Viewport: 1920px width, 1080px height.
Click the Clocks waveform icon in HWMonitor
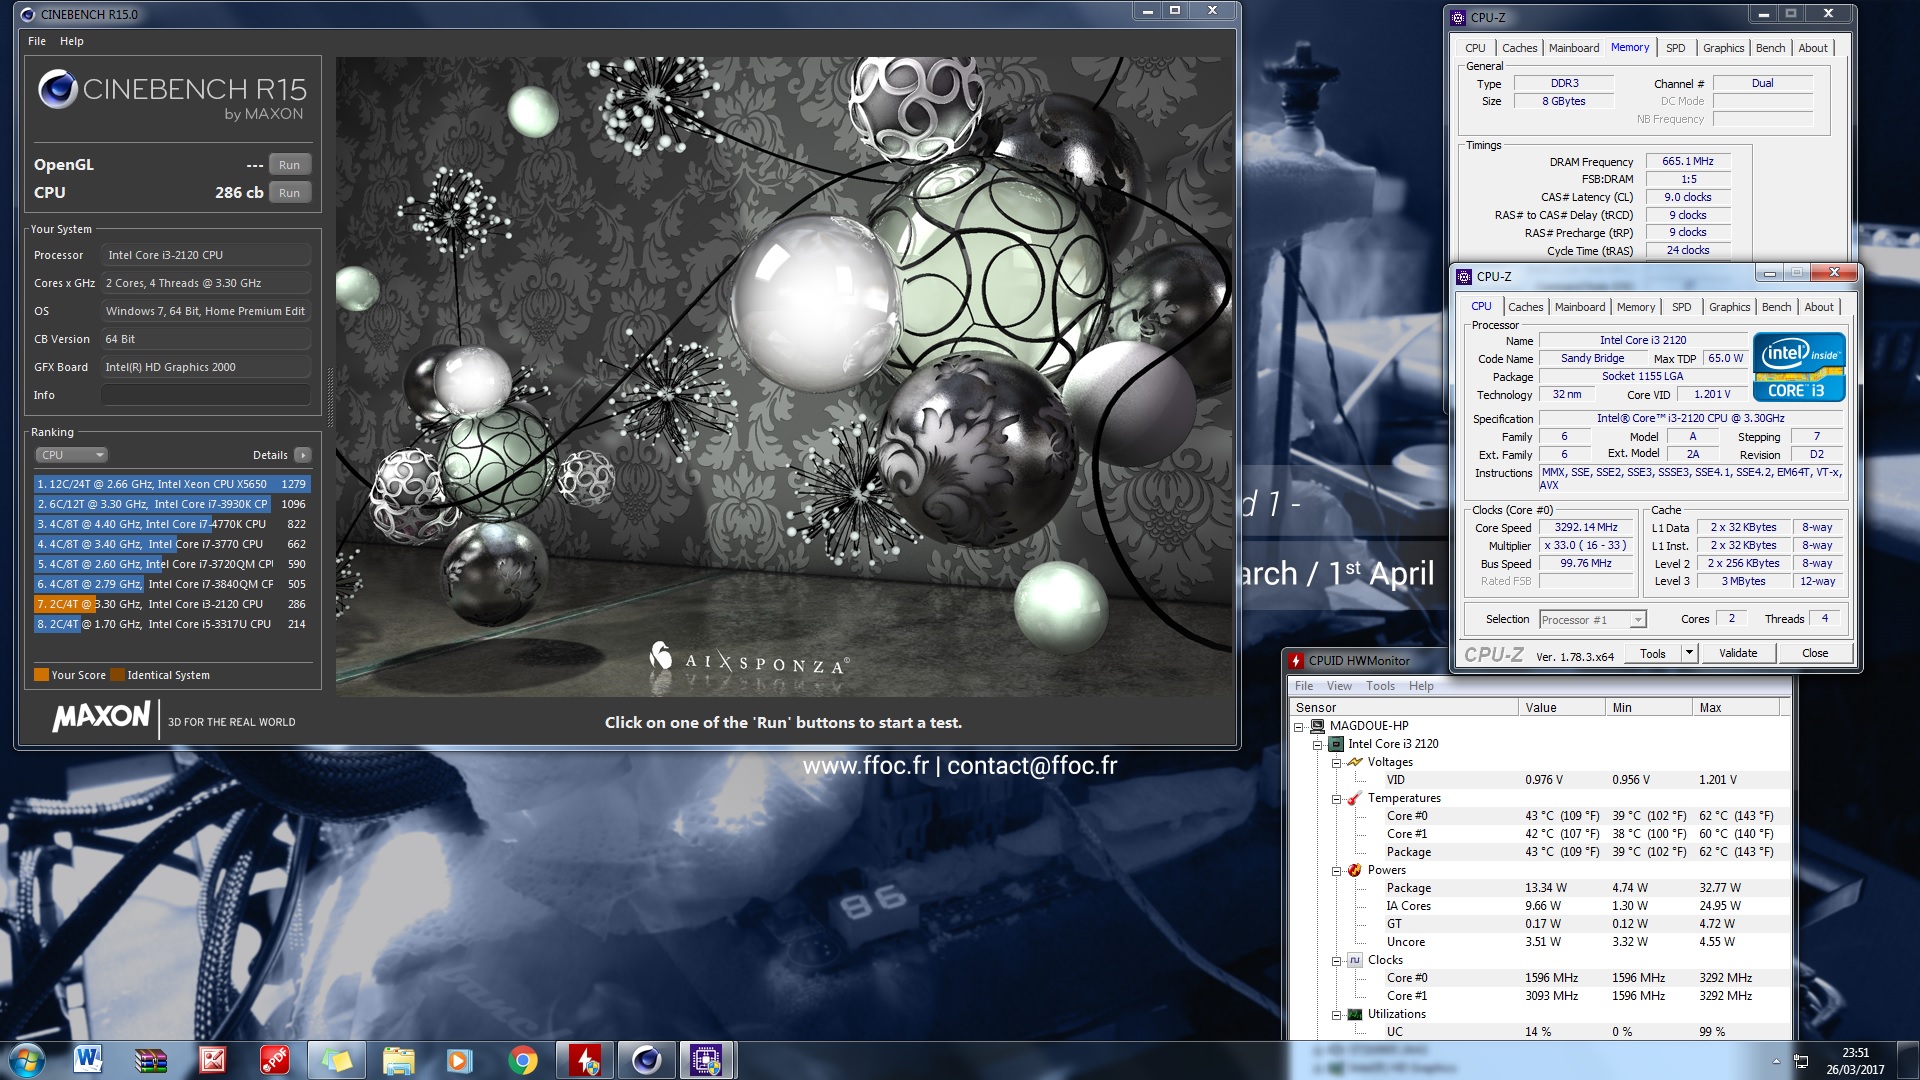point(1355,960)
